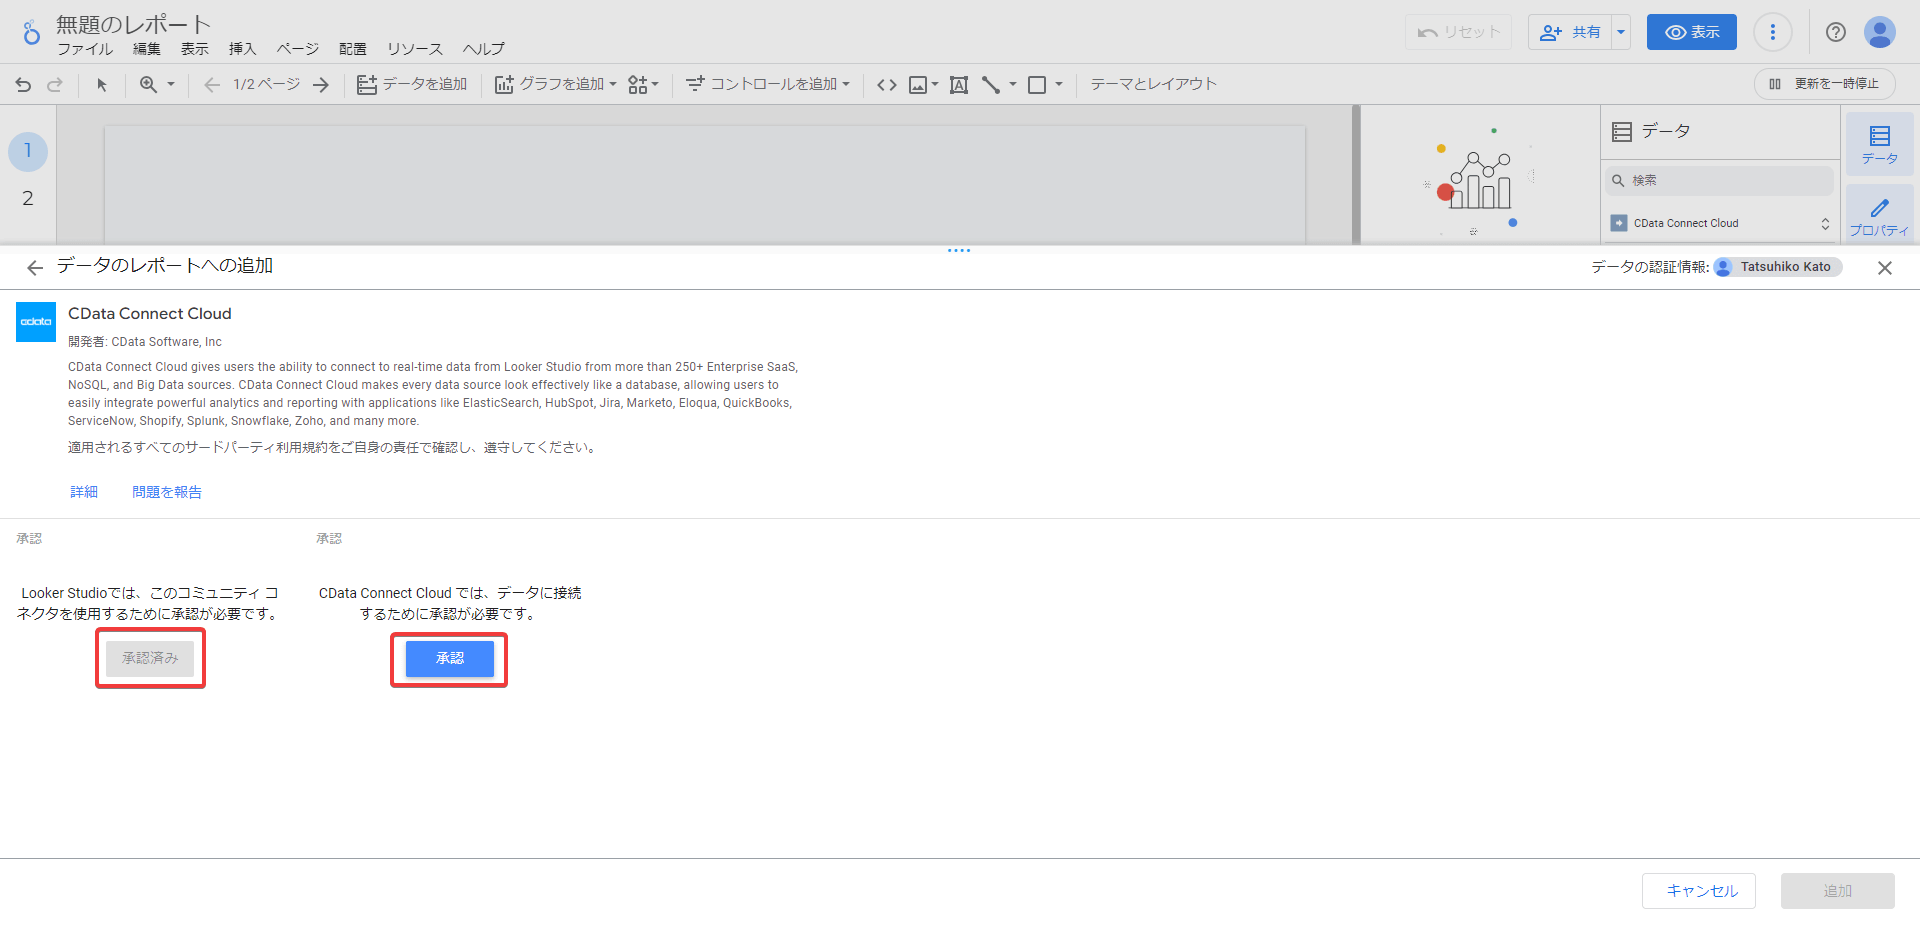The height and width of the screenshot is (929, 1920).
Task: Undo the last action
Action: coord(24,85)
